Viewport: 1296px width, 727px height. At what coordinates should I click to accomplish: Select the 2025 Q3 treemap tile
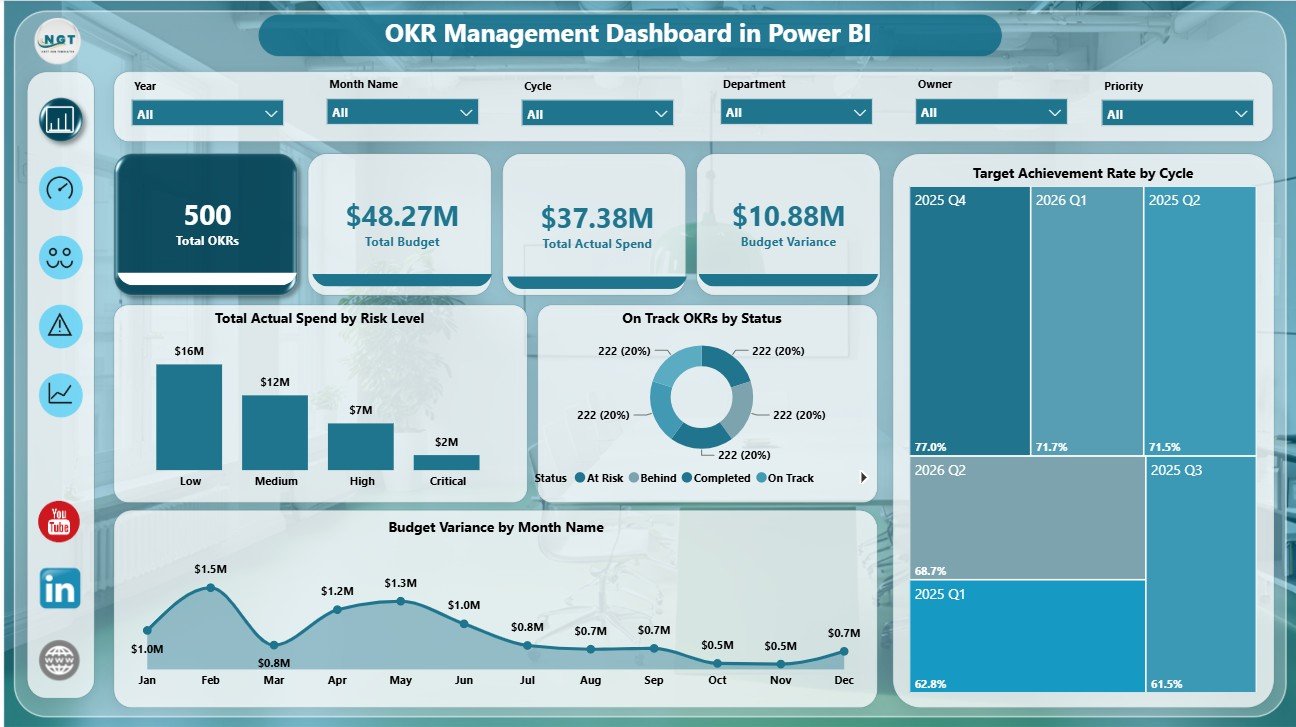coord(1202,574)
